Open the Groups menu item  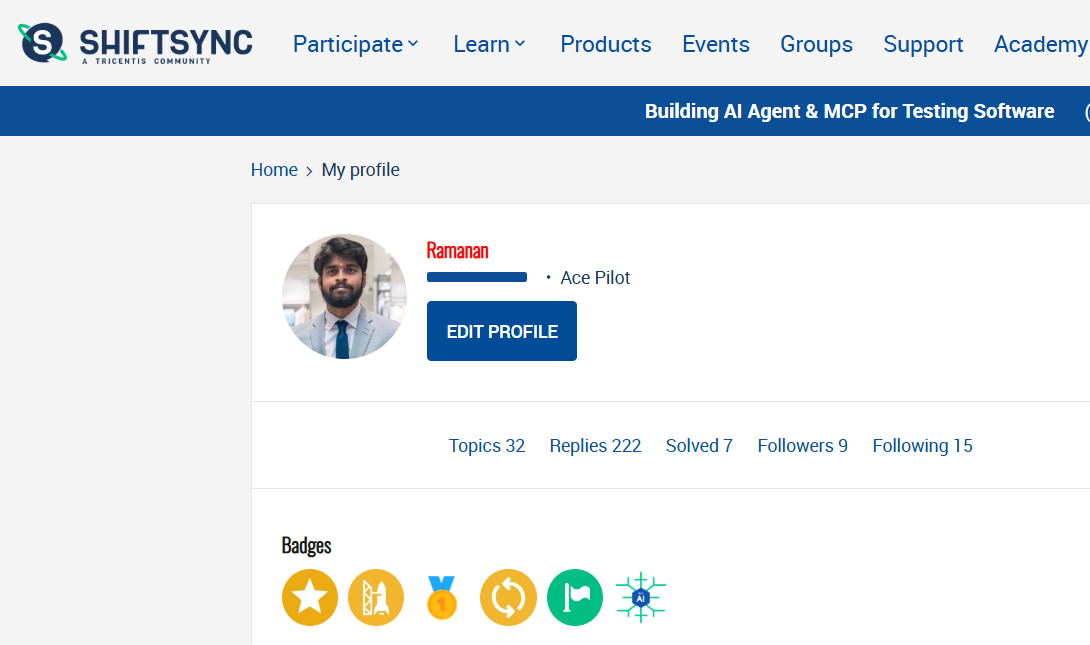click(x=816, y=44)
